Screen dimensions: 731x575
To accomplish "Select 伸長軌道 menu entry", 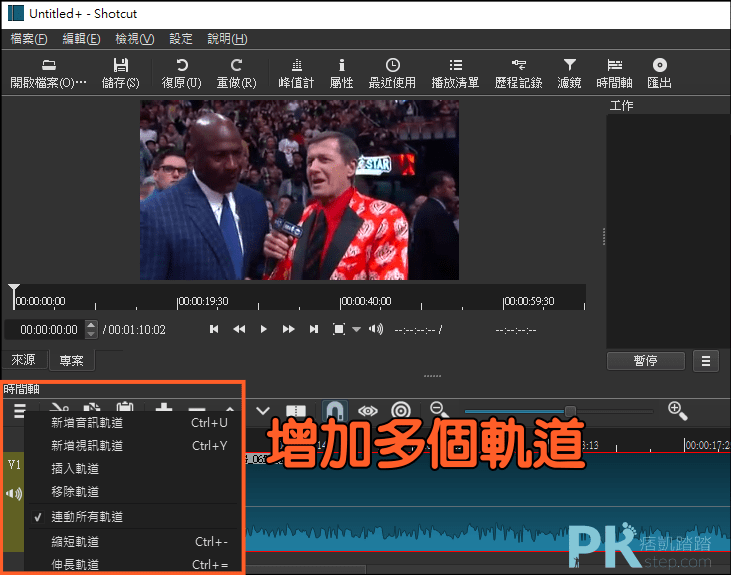I will pos(133,564).
